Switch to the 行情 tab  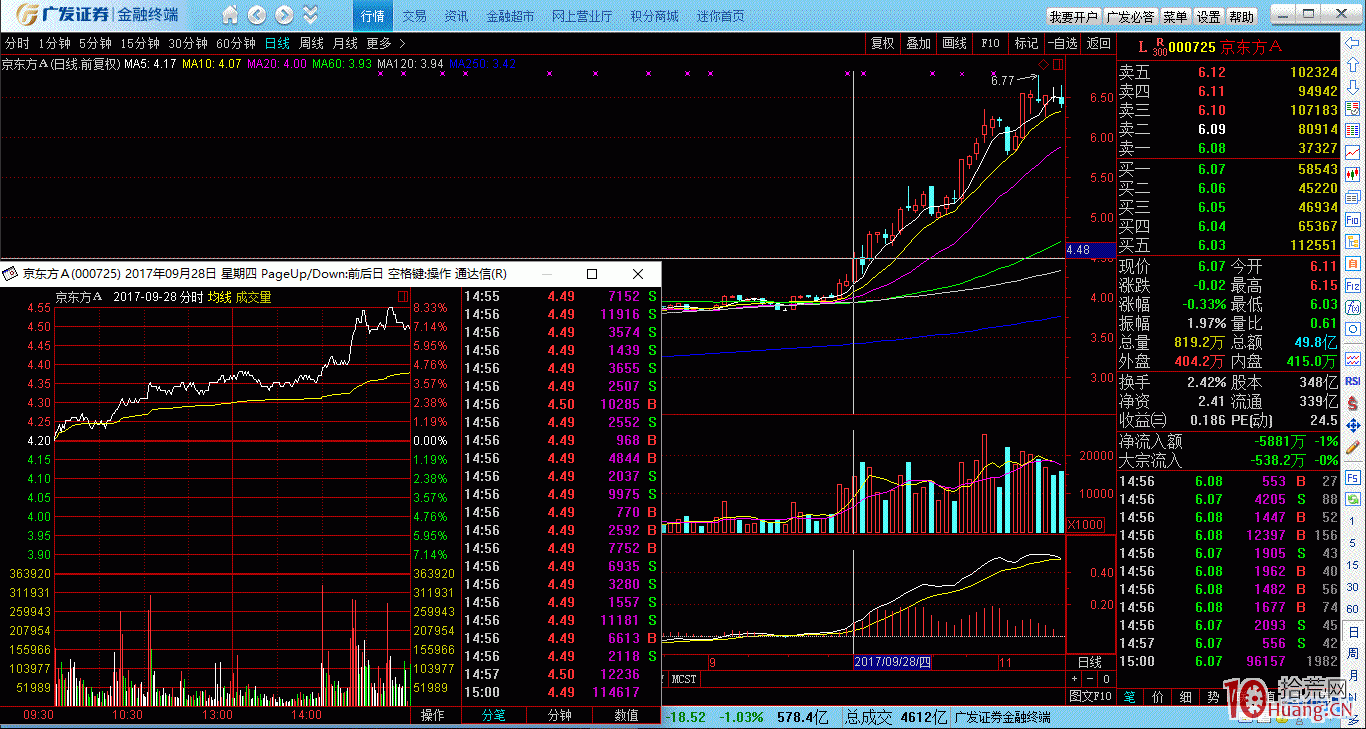coord(373,17)
